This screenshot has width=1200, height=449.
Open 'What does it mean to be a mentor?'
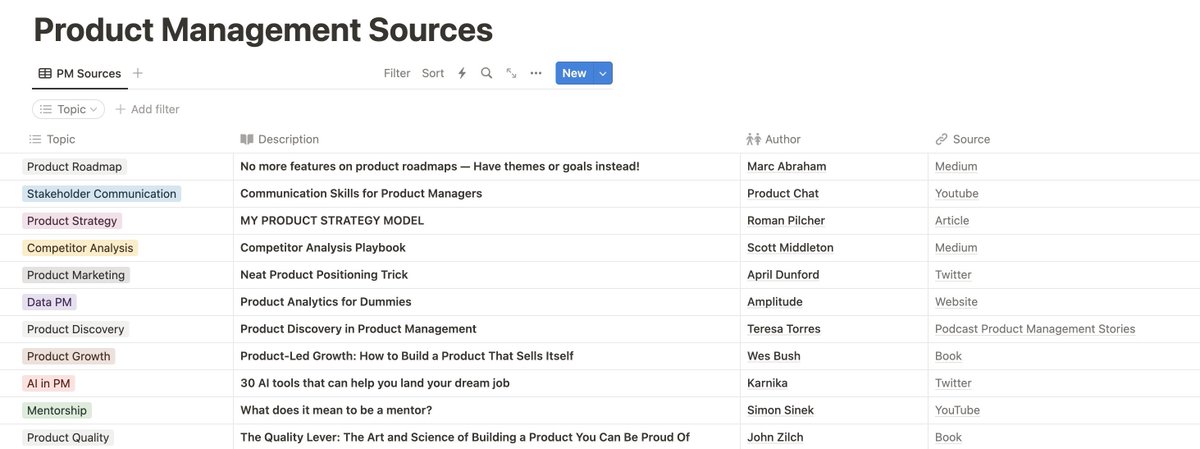click(336, 409)
